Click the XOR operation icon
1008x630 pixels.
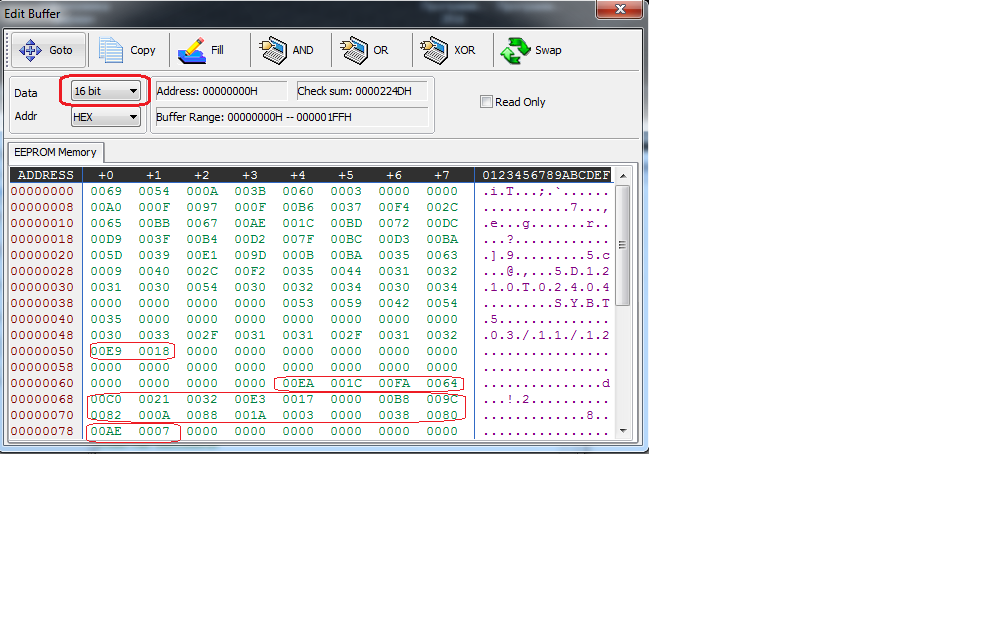click(434, 50)
